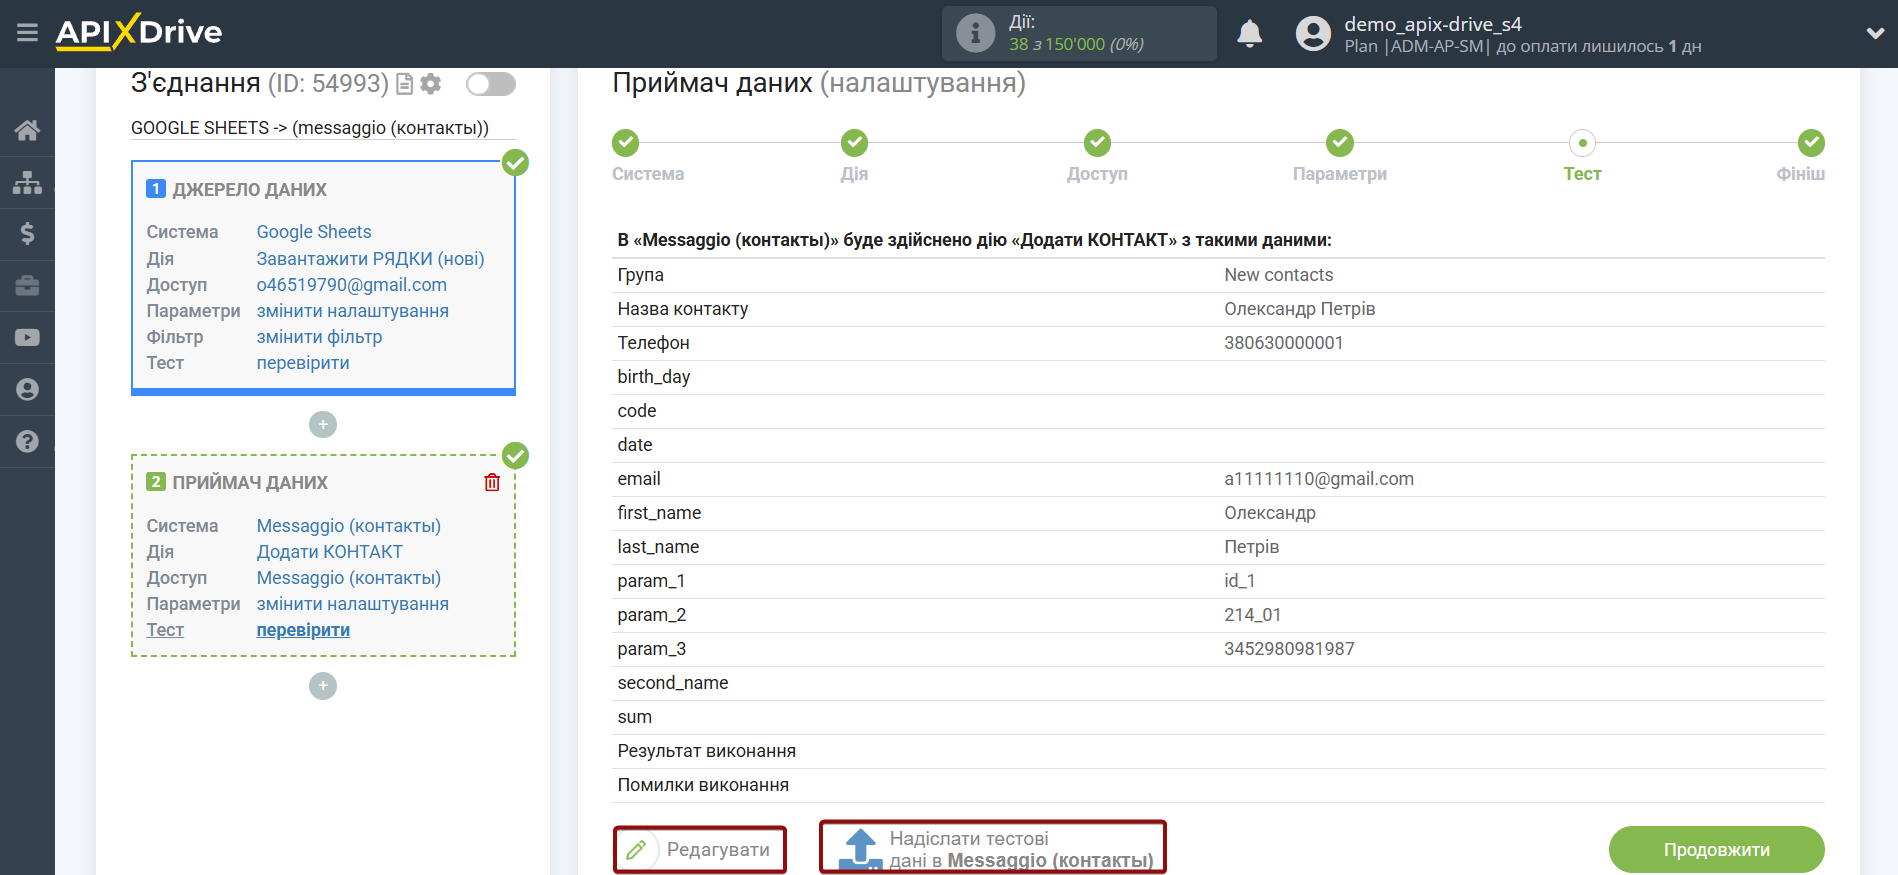Viewport: 1898px width, 875px height.
Task: Open video tutorials sidebar icon
Action: coord(27,338)
